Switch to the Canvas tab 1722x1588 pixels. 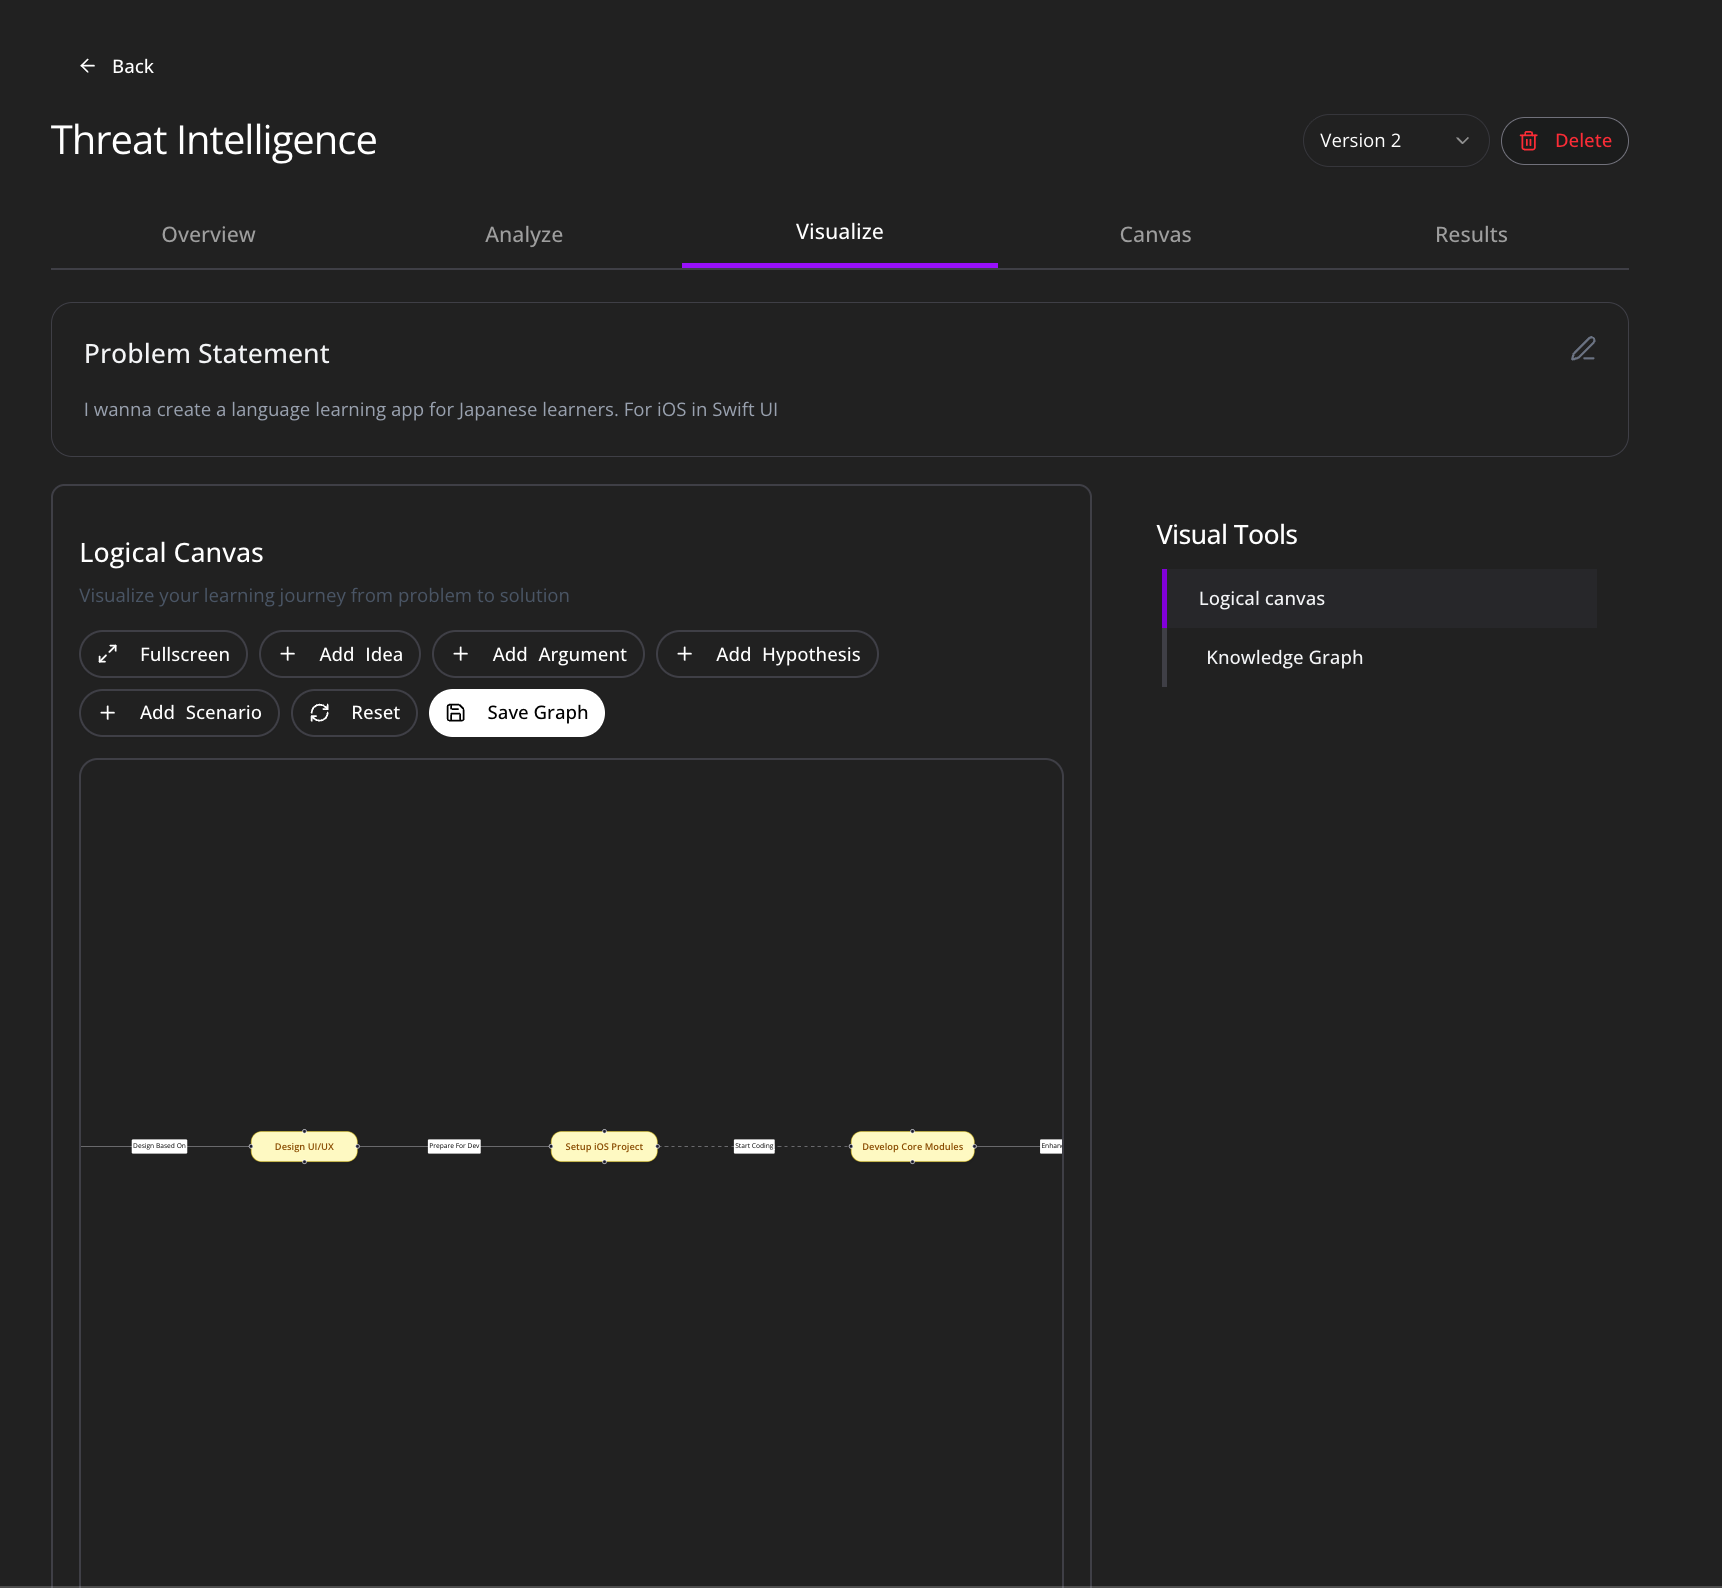(1155, 234)
